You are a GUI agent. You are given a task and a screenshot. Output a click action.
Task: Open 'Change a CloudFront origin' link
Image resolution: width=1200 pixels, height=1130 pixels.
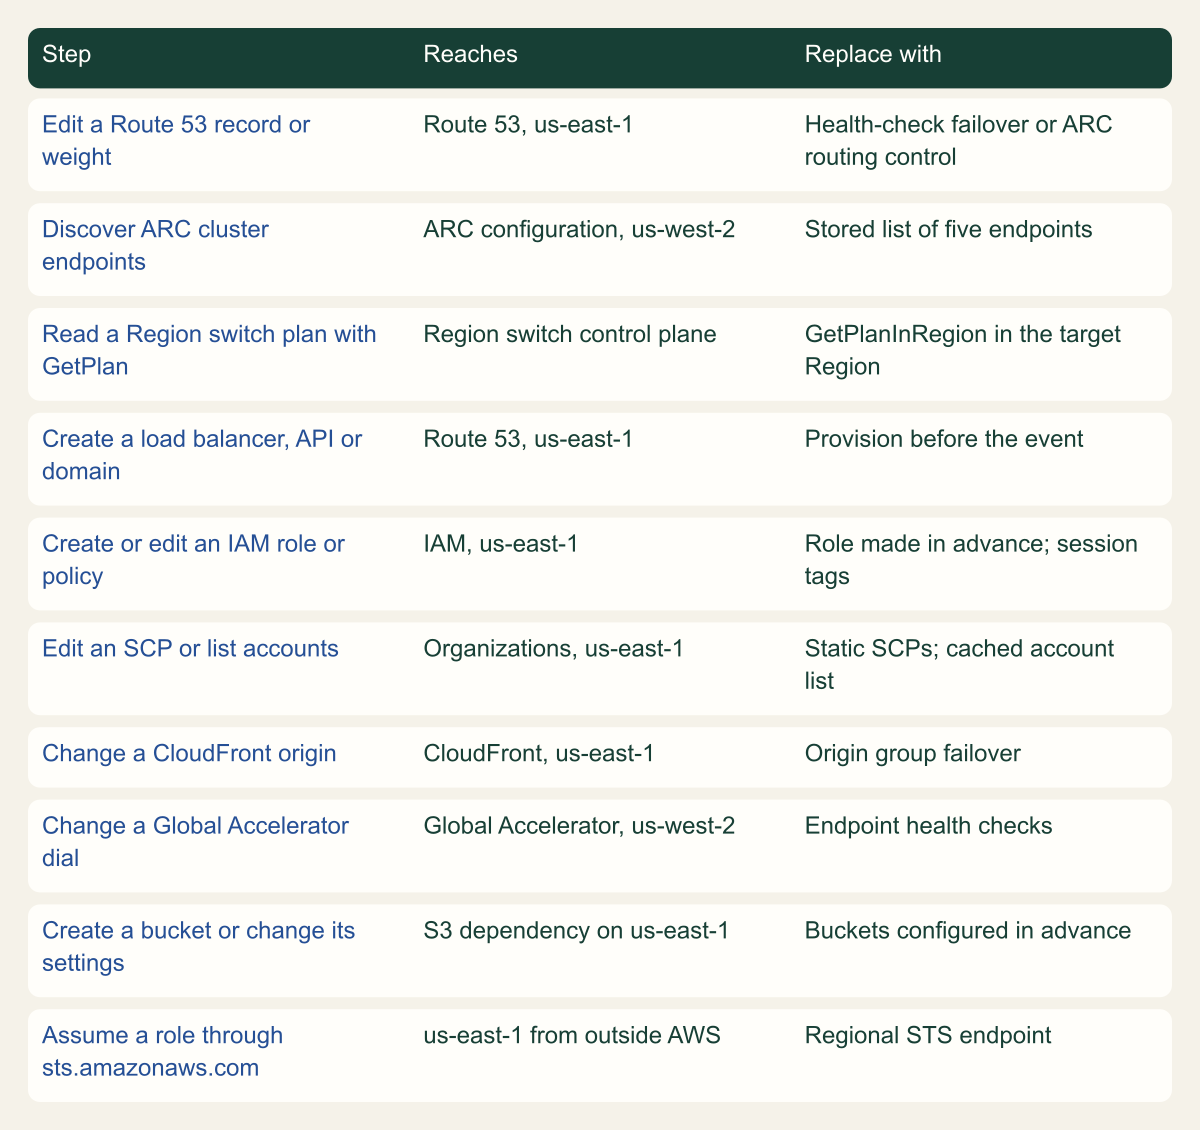(189, 753)
